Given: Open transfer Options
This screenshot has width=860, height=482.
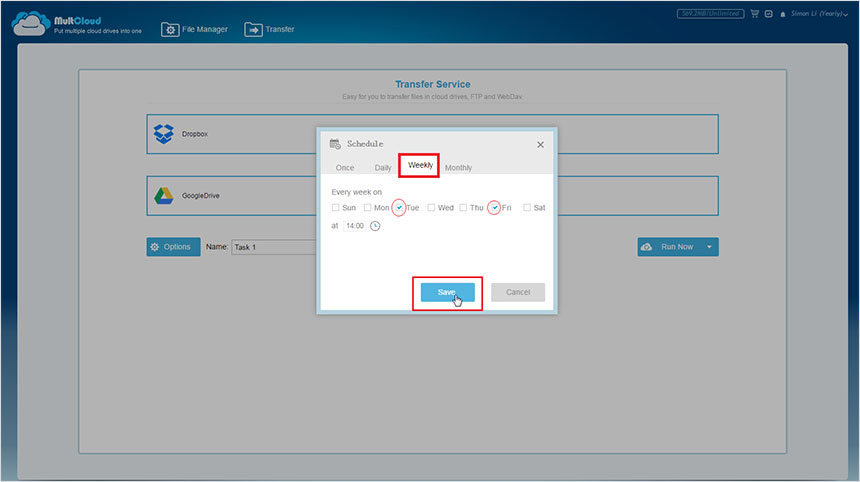Looking at the screenshot, I should [x=173, y=247].
